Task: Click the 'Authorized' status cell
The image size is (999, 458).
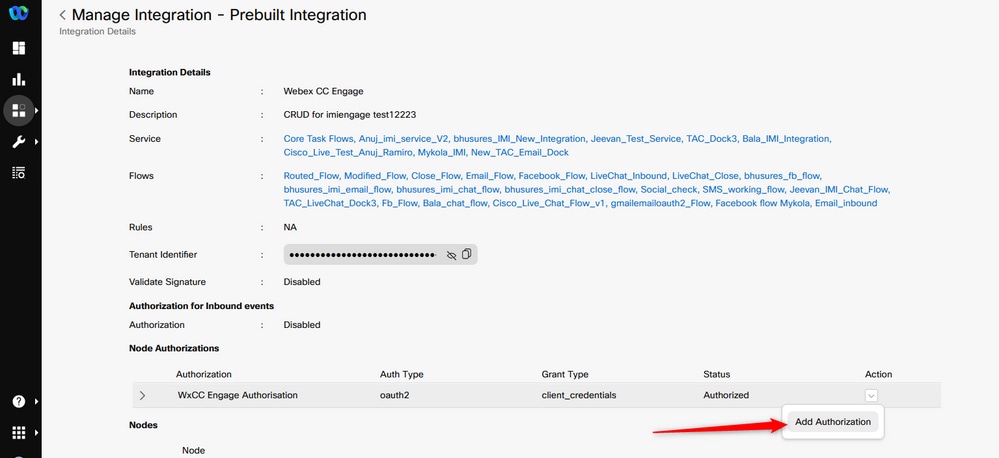Action: 726,395
